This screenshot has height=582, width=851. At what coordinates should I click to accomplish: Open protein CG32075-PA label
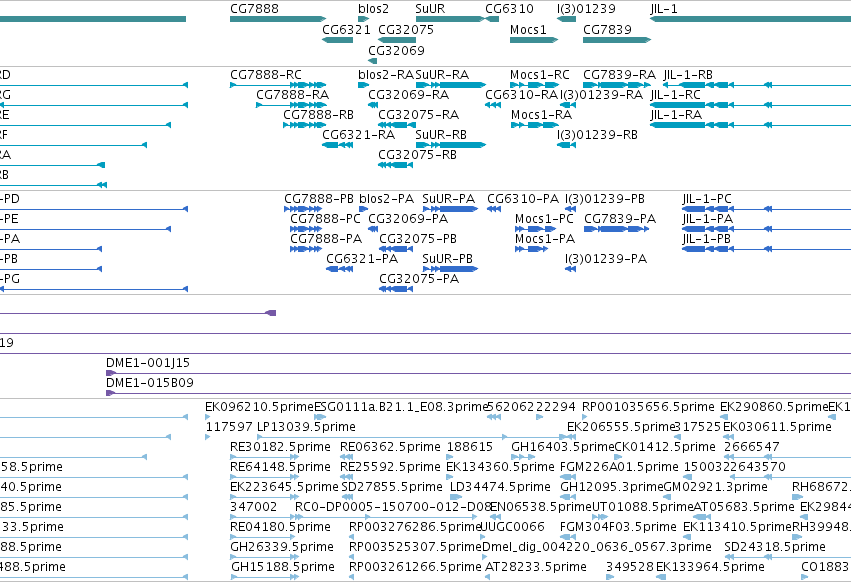419,279
